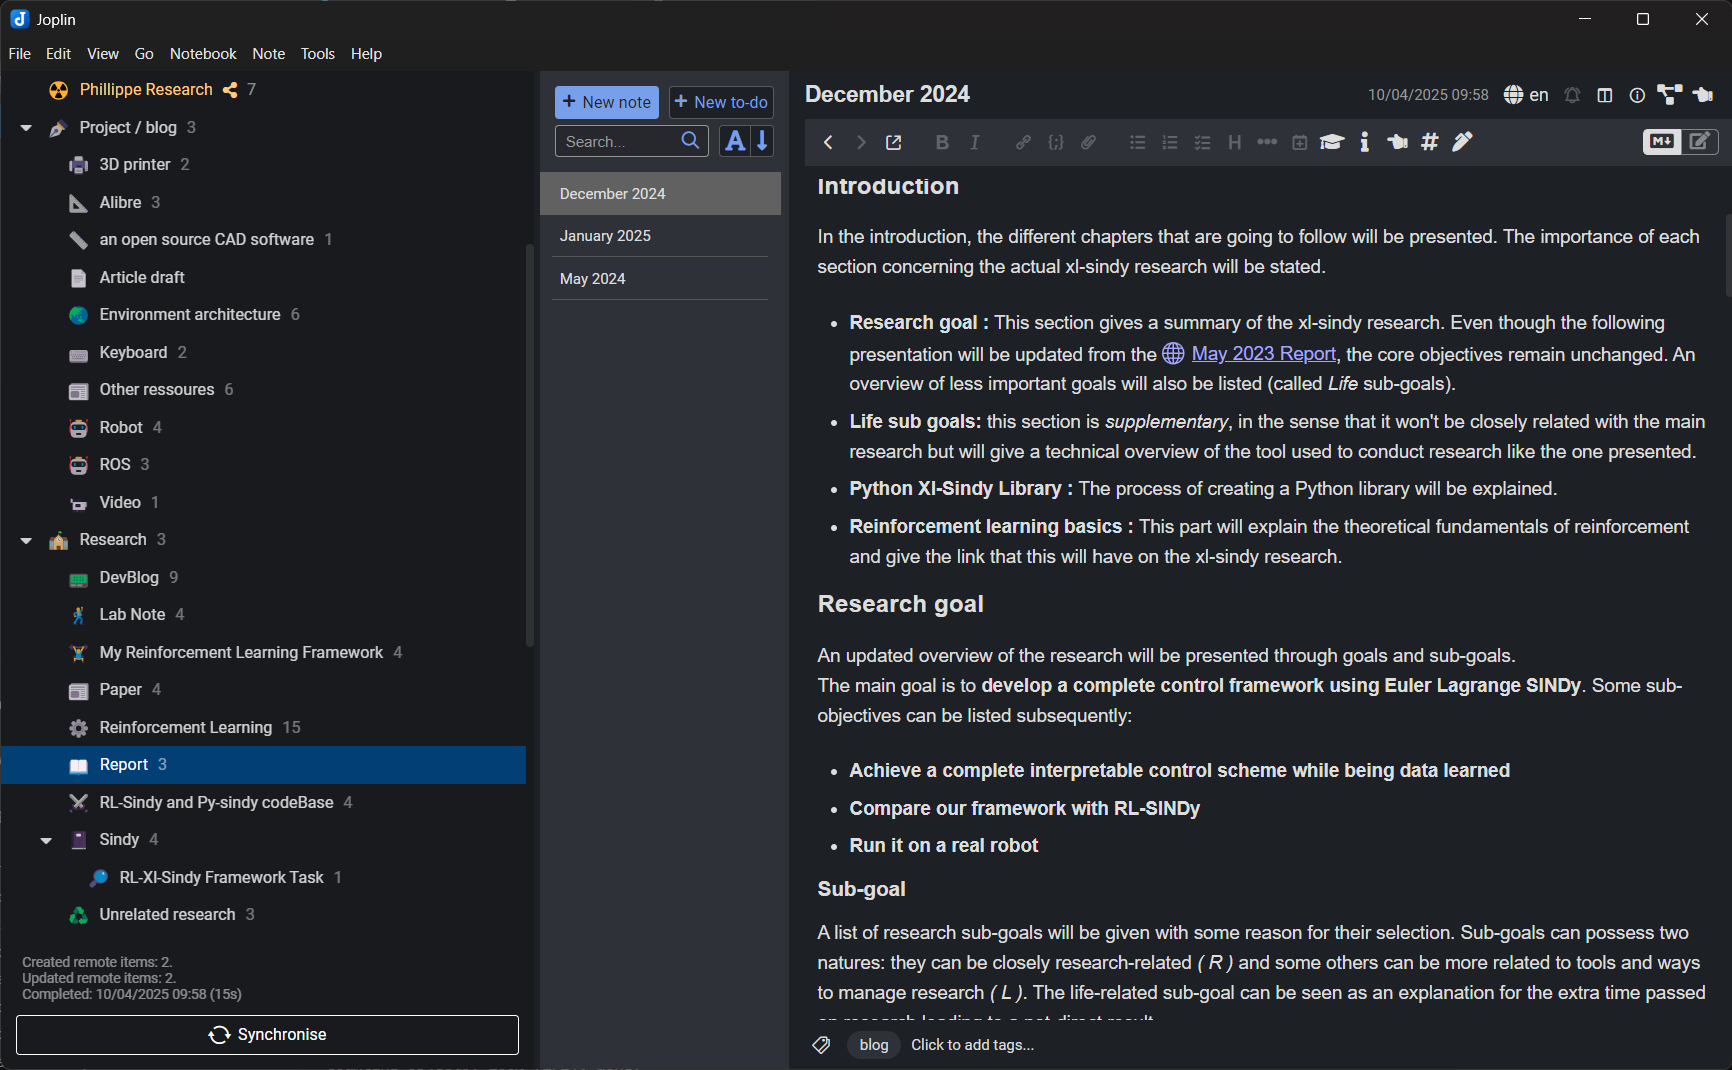Go forward in note history
The height and width of the screenshot is (1070, 1732).
[x=860, y=142]
